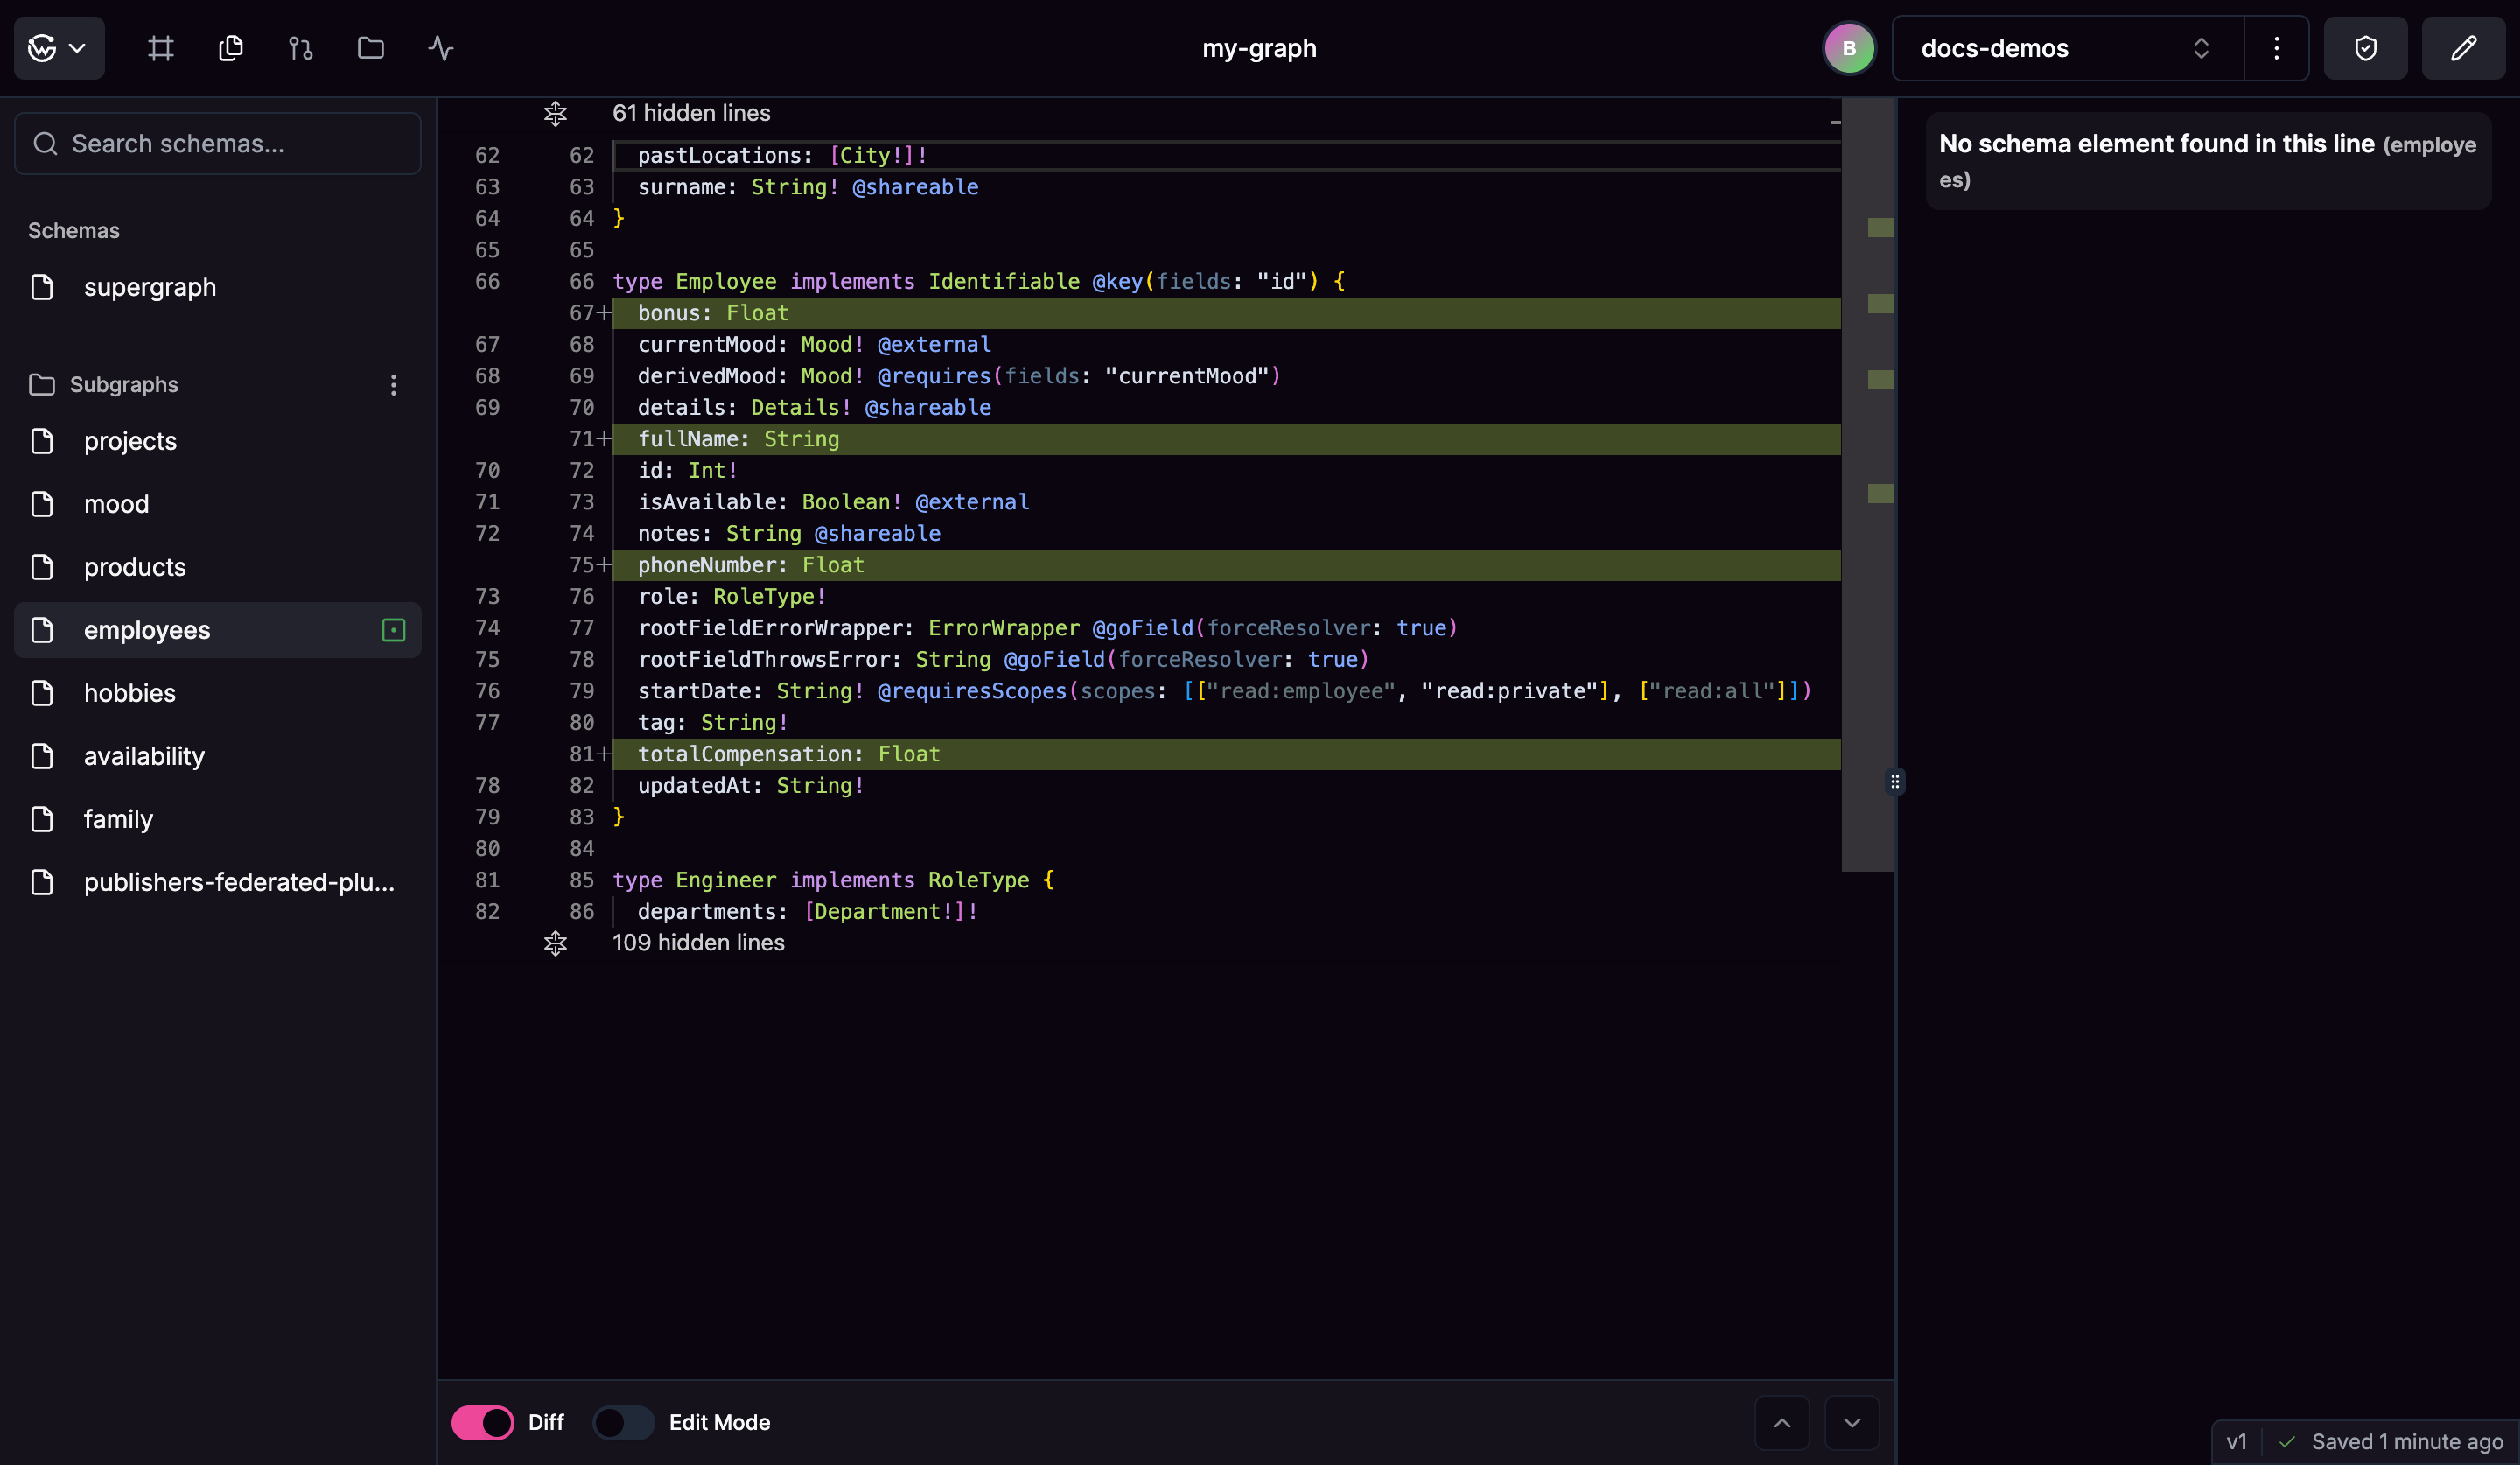Click the added line bonus: Float
This screenshot has height=1465, width=2520.
coord(1226,313)
